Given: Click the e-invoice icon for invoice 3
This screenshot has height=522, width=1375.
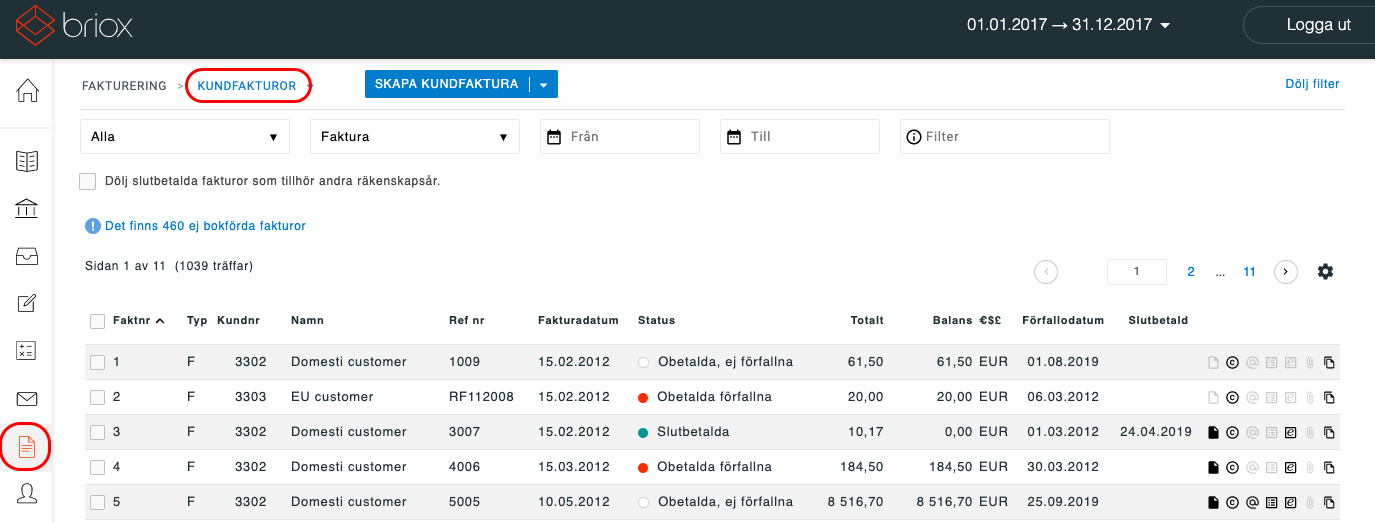Looking at the screenshot, I should pos(1291,432).
